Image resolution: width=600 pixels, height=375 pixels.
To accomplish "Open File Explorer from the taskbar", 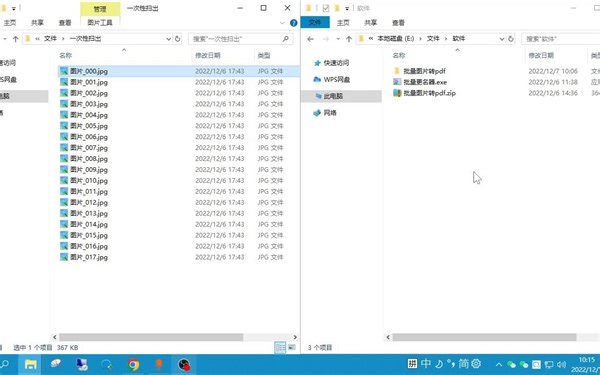I will click(x=31, y=364).
